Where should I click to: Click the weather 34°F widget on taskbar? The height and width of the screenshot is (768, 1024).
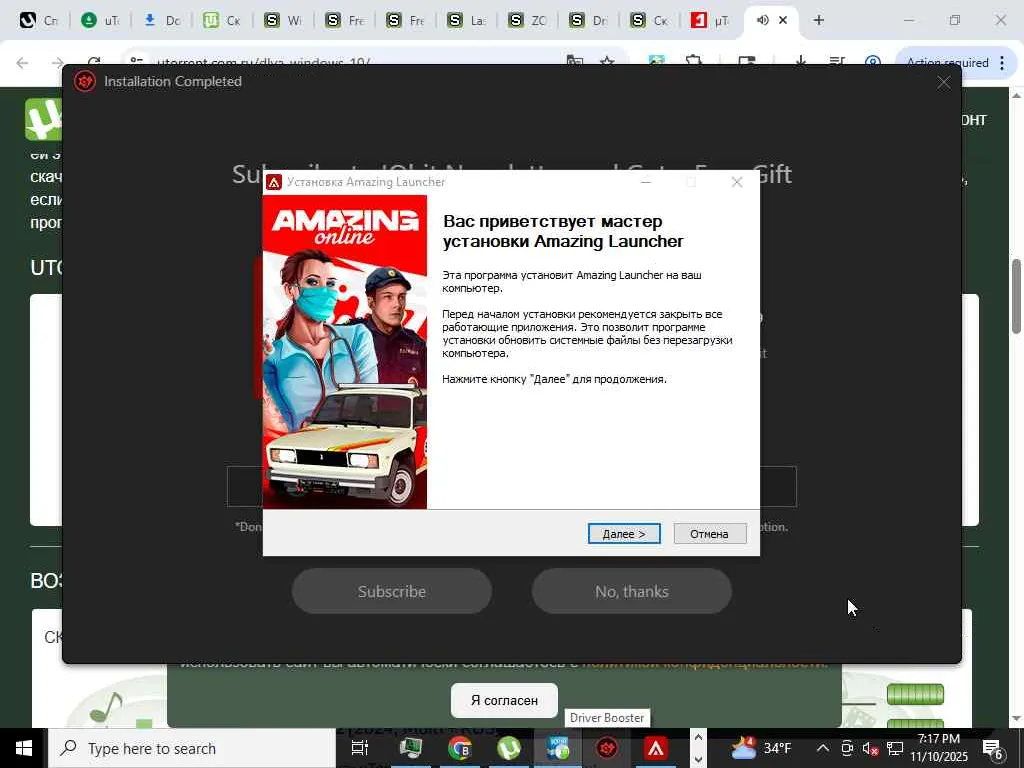coord(761,748)
